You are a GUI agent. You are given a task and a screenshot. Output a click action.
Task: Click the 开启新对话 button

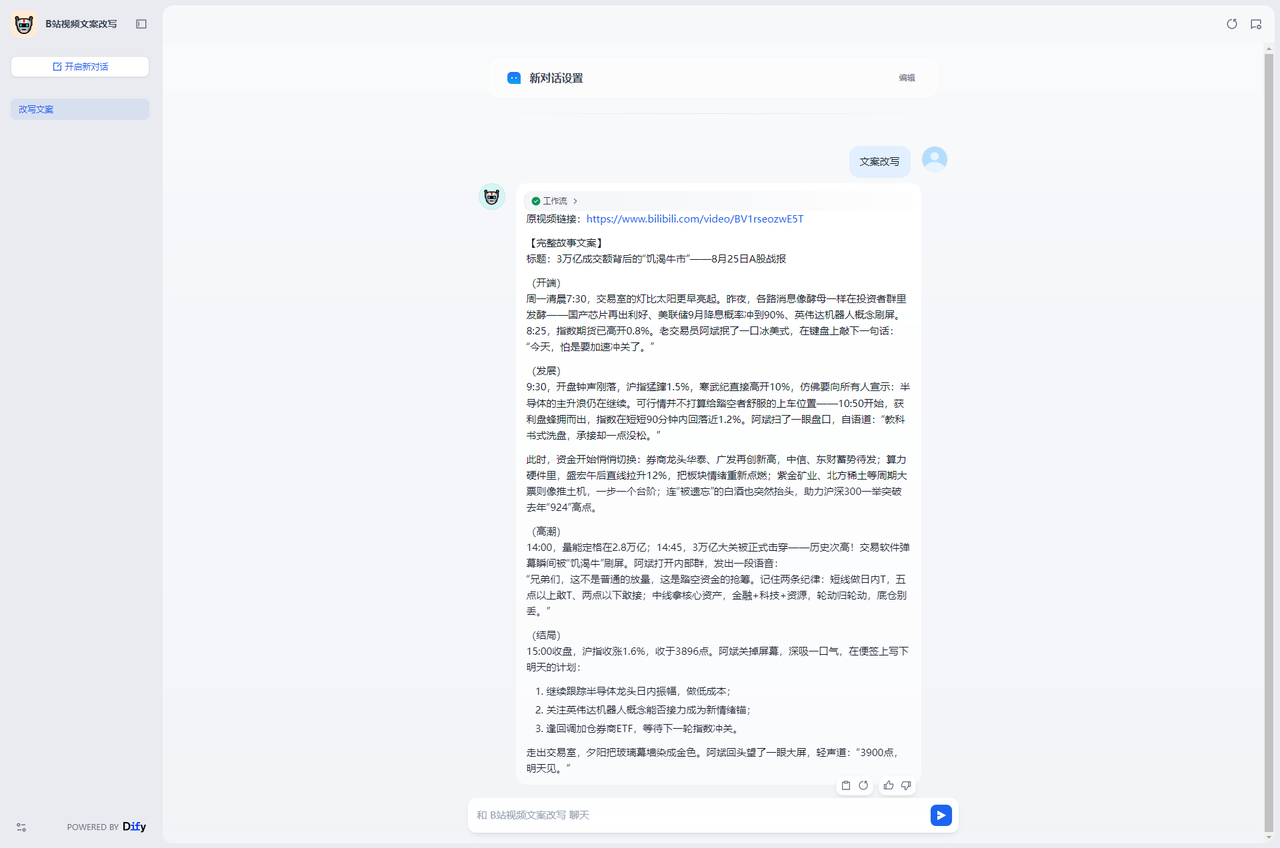(x=80, y=66)
